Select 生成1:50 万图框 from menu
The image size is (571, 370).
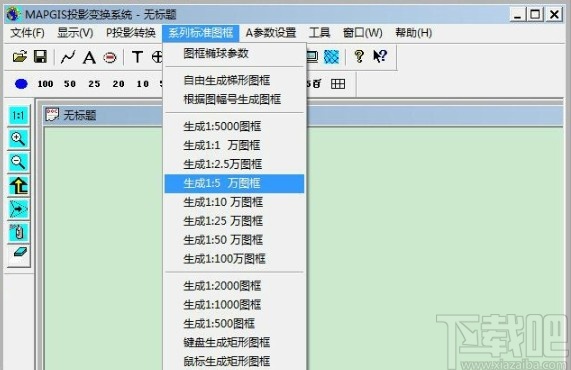point(234,240)
